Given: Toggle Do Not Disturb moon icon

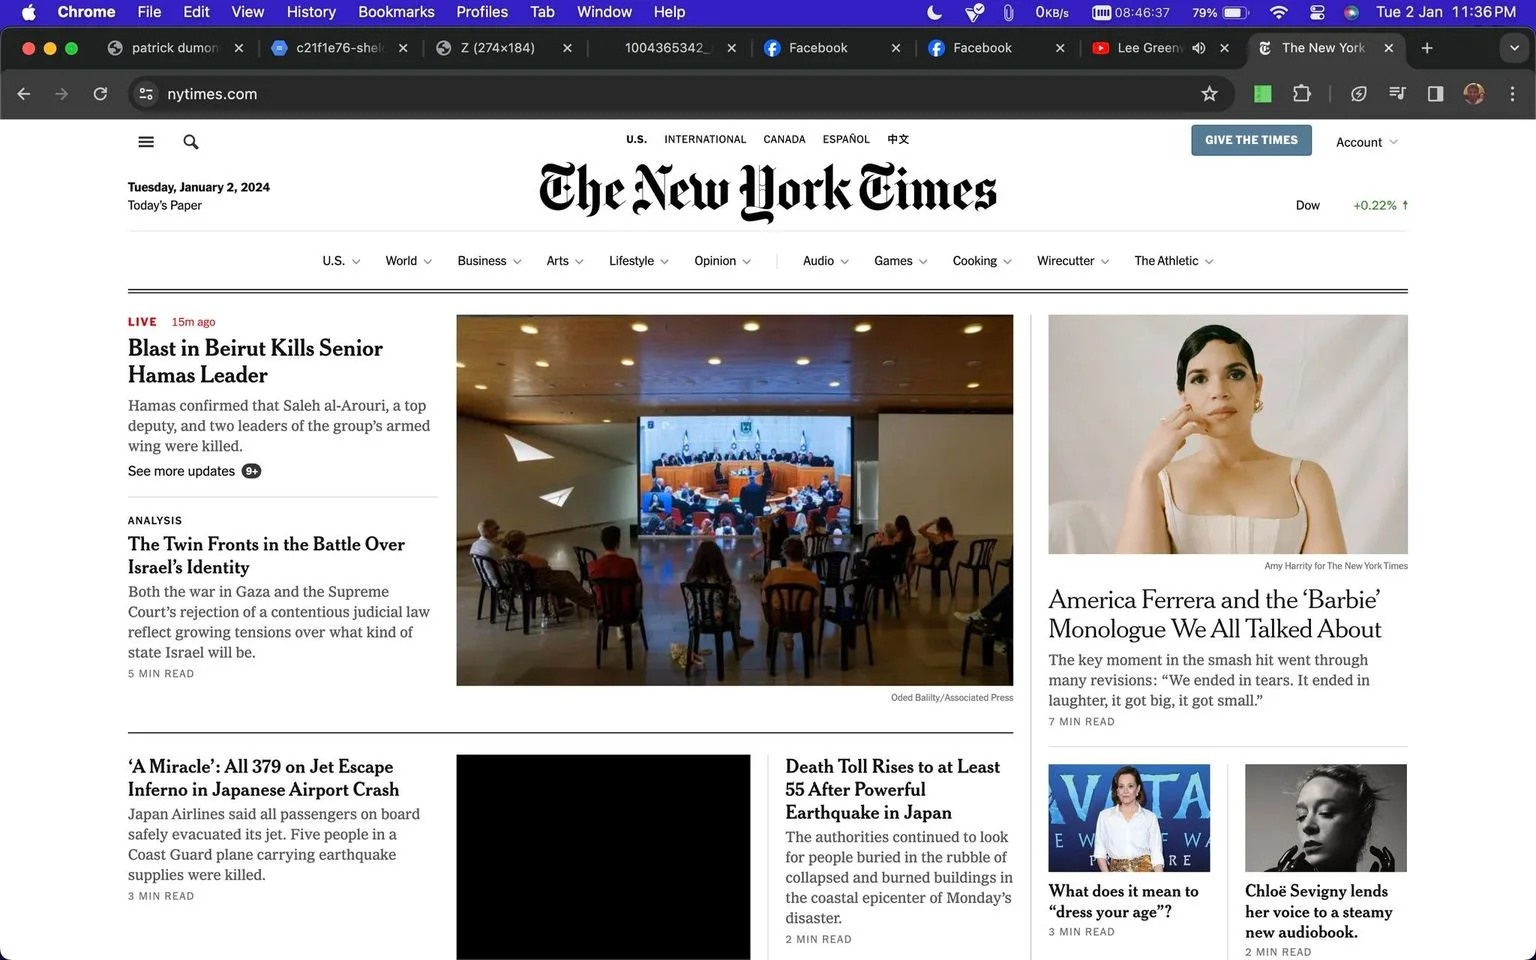Looking at the screenshot, I should pyautogui.click(x=934, y=12).
